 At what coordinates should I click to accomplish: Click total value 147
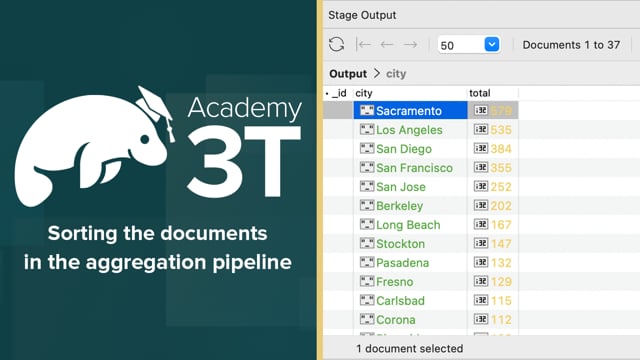pyautogui.click(x=501, y=244)
